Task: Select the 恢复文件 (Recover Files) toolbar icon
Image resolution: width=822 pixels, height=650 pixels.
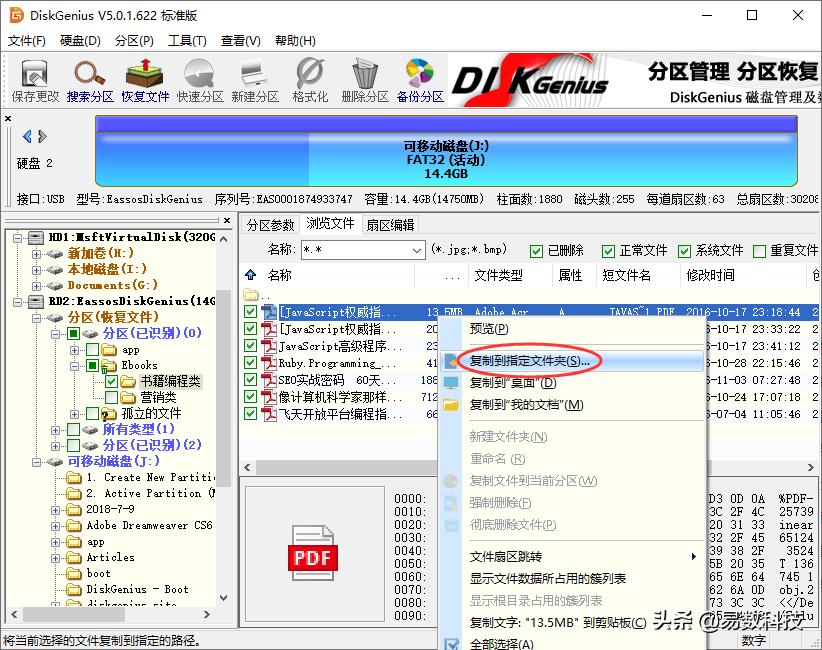Action: point(145,78)
